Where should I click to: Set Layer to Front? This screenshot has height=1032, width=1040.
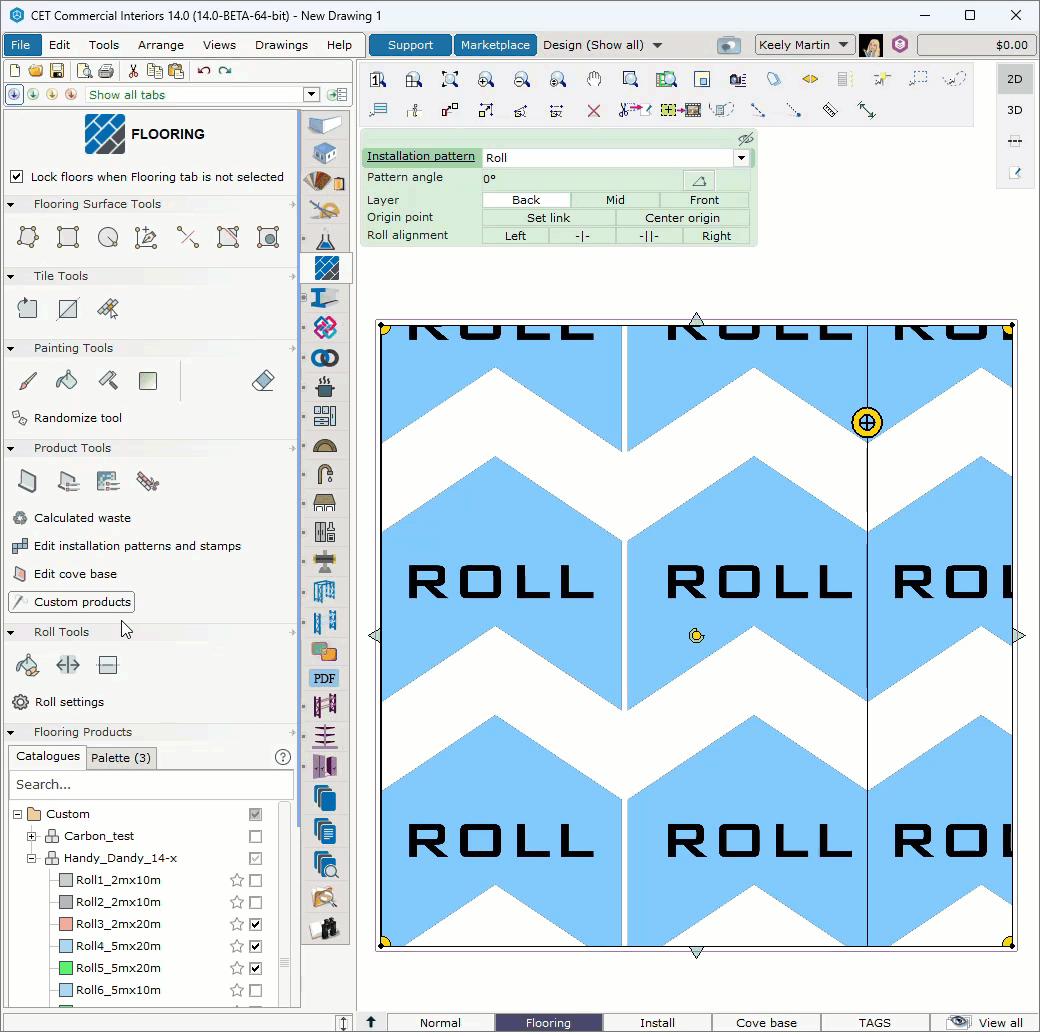pyautogui.click(x=704, y=200)
